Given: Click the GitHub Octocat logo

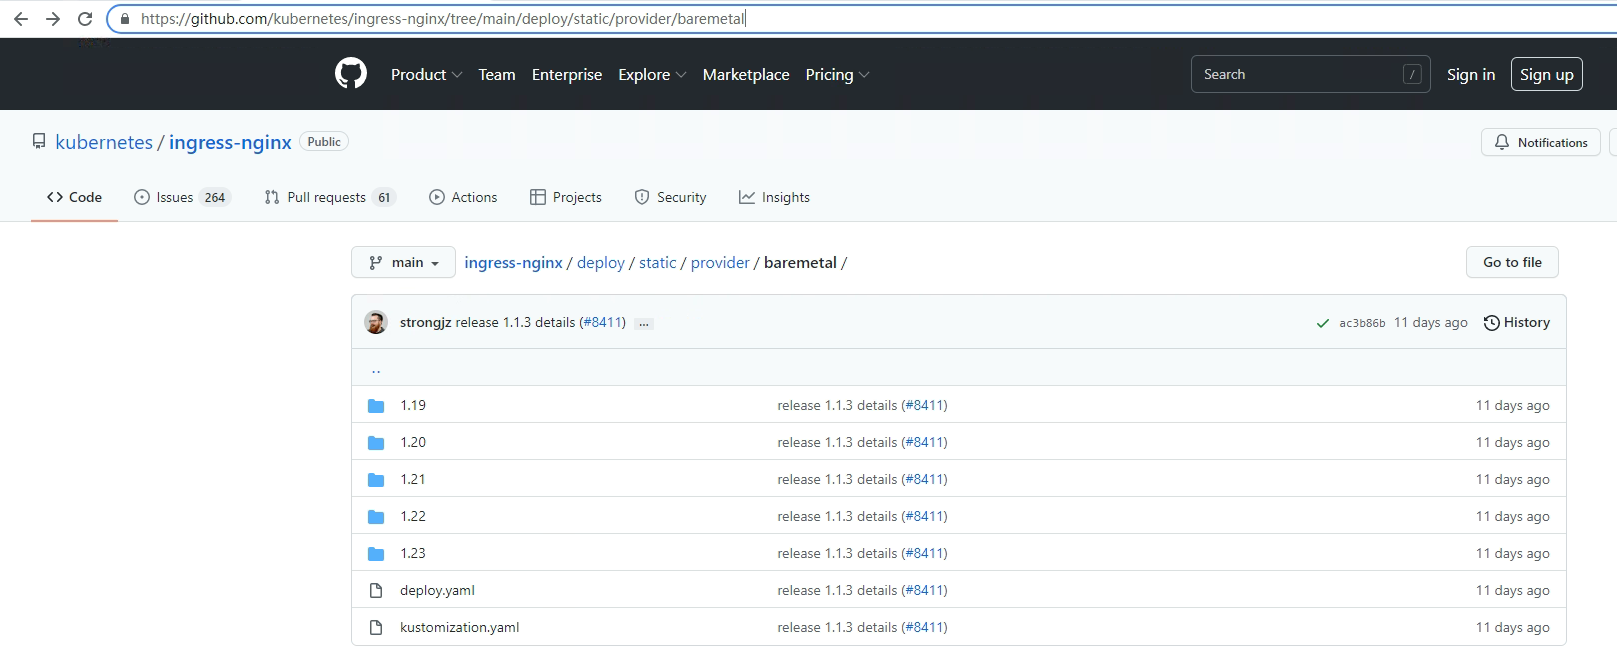Looking at the screenshot, I should point(351,74).
